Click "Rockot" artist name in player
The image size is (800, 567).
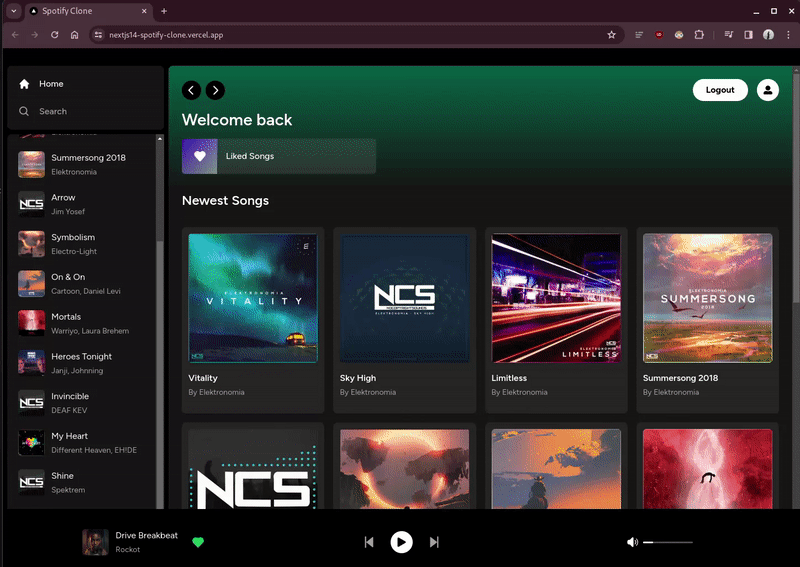128,550
